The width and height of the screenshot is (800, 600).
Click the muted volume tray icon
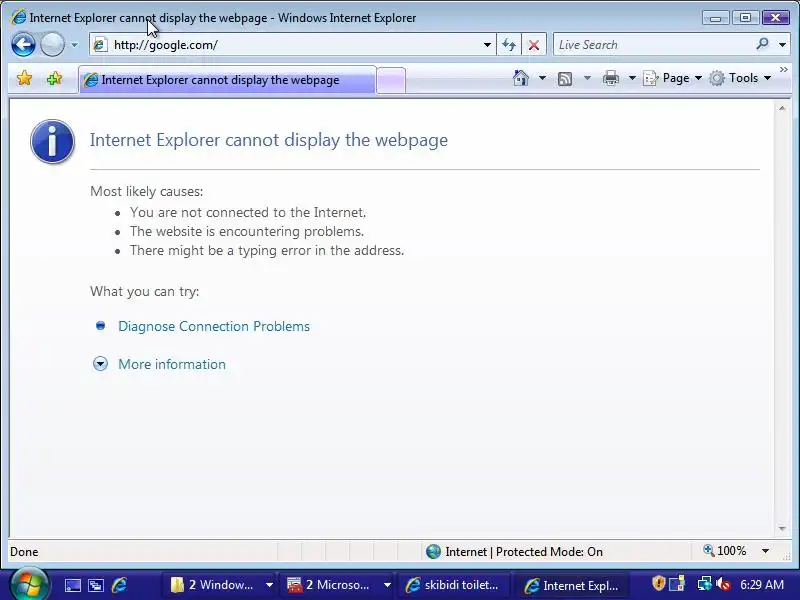[x=723, y=584]
